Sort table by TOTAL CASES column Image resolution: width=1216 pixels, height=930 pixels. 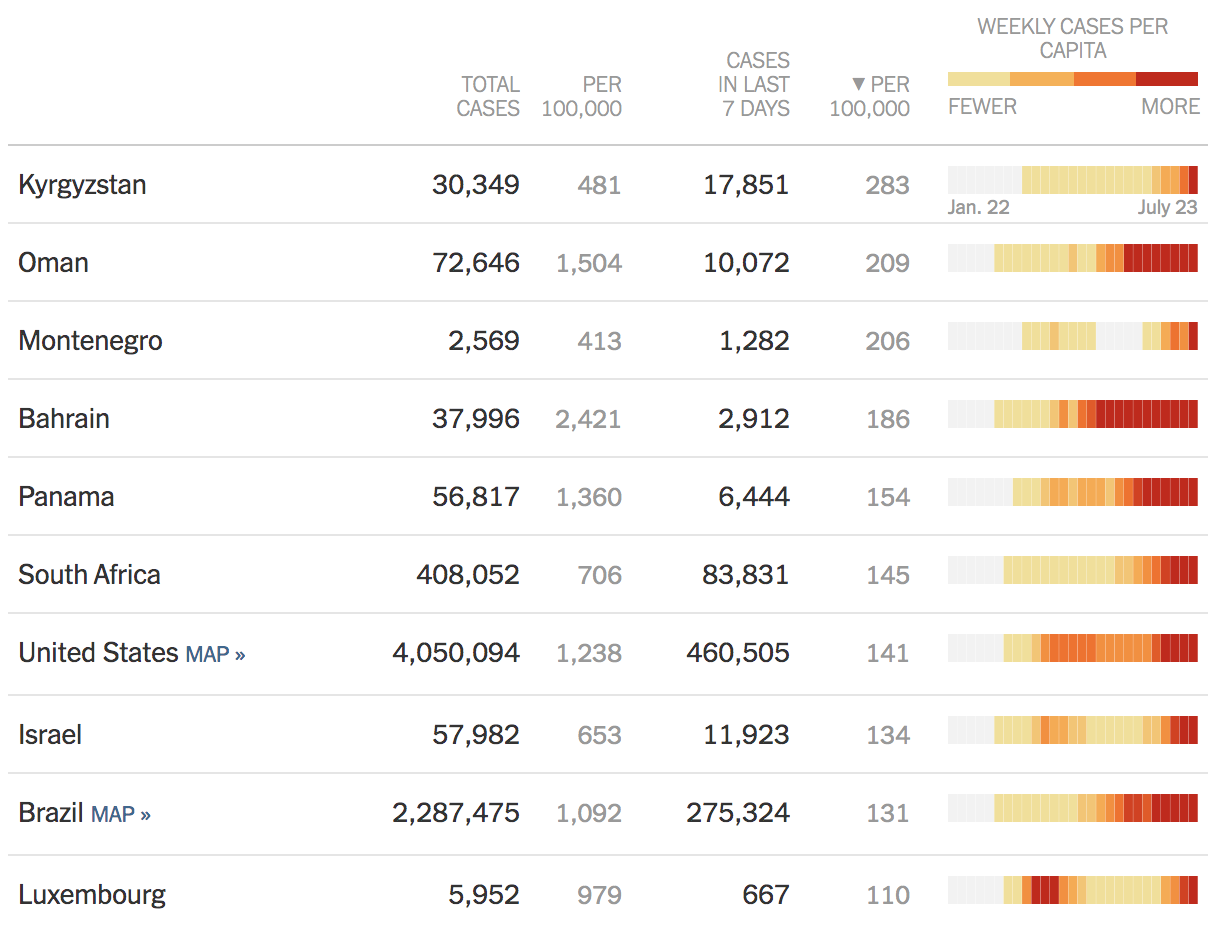tap(488, 96)
